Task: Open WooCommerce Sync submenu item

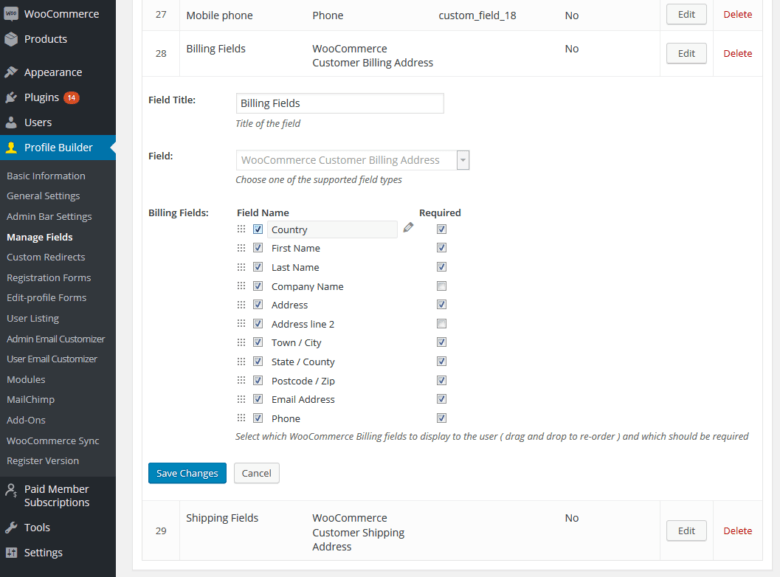Action: pyautogui.click(x=53, y=441)
